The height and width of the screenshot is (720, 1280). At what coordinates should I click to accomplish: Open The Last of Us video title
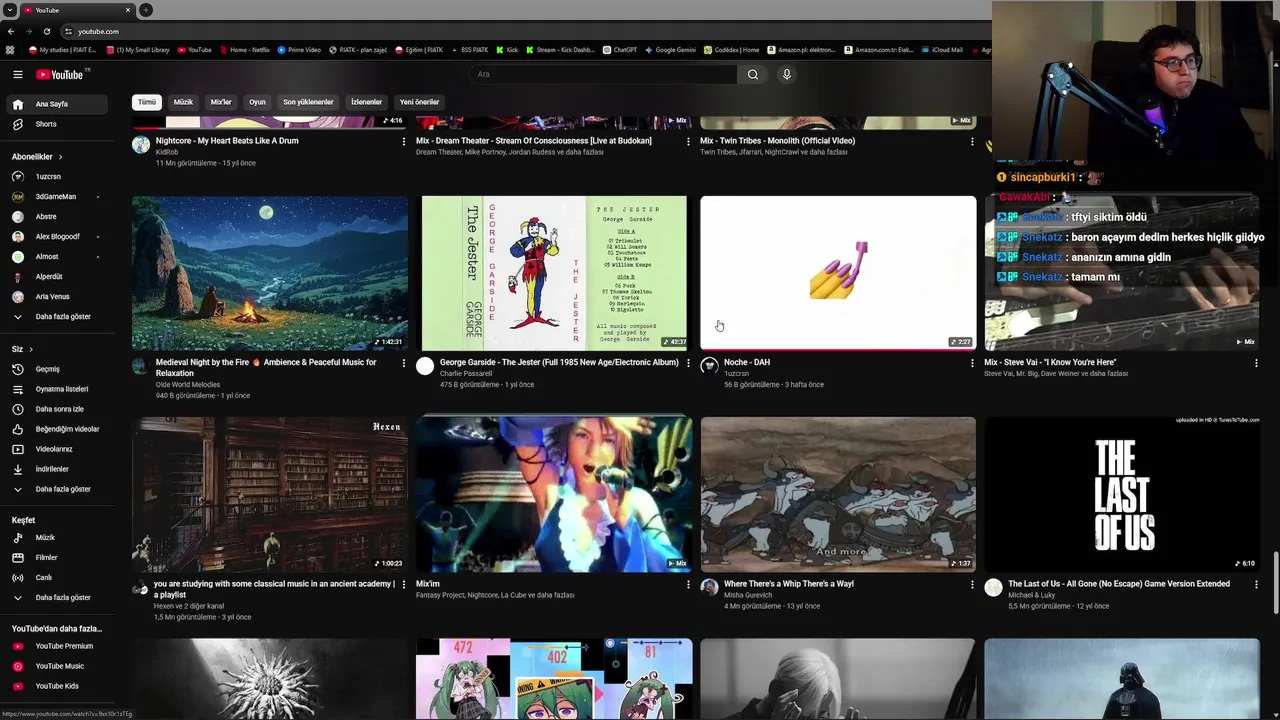pos(1119,584)
